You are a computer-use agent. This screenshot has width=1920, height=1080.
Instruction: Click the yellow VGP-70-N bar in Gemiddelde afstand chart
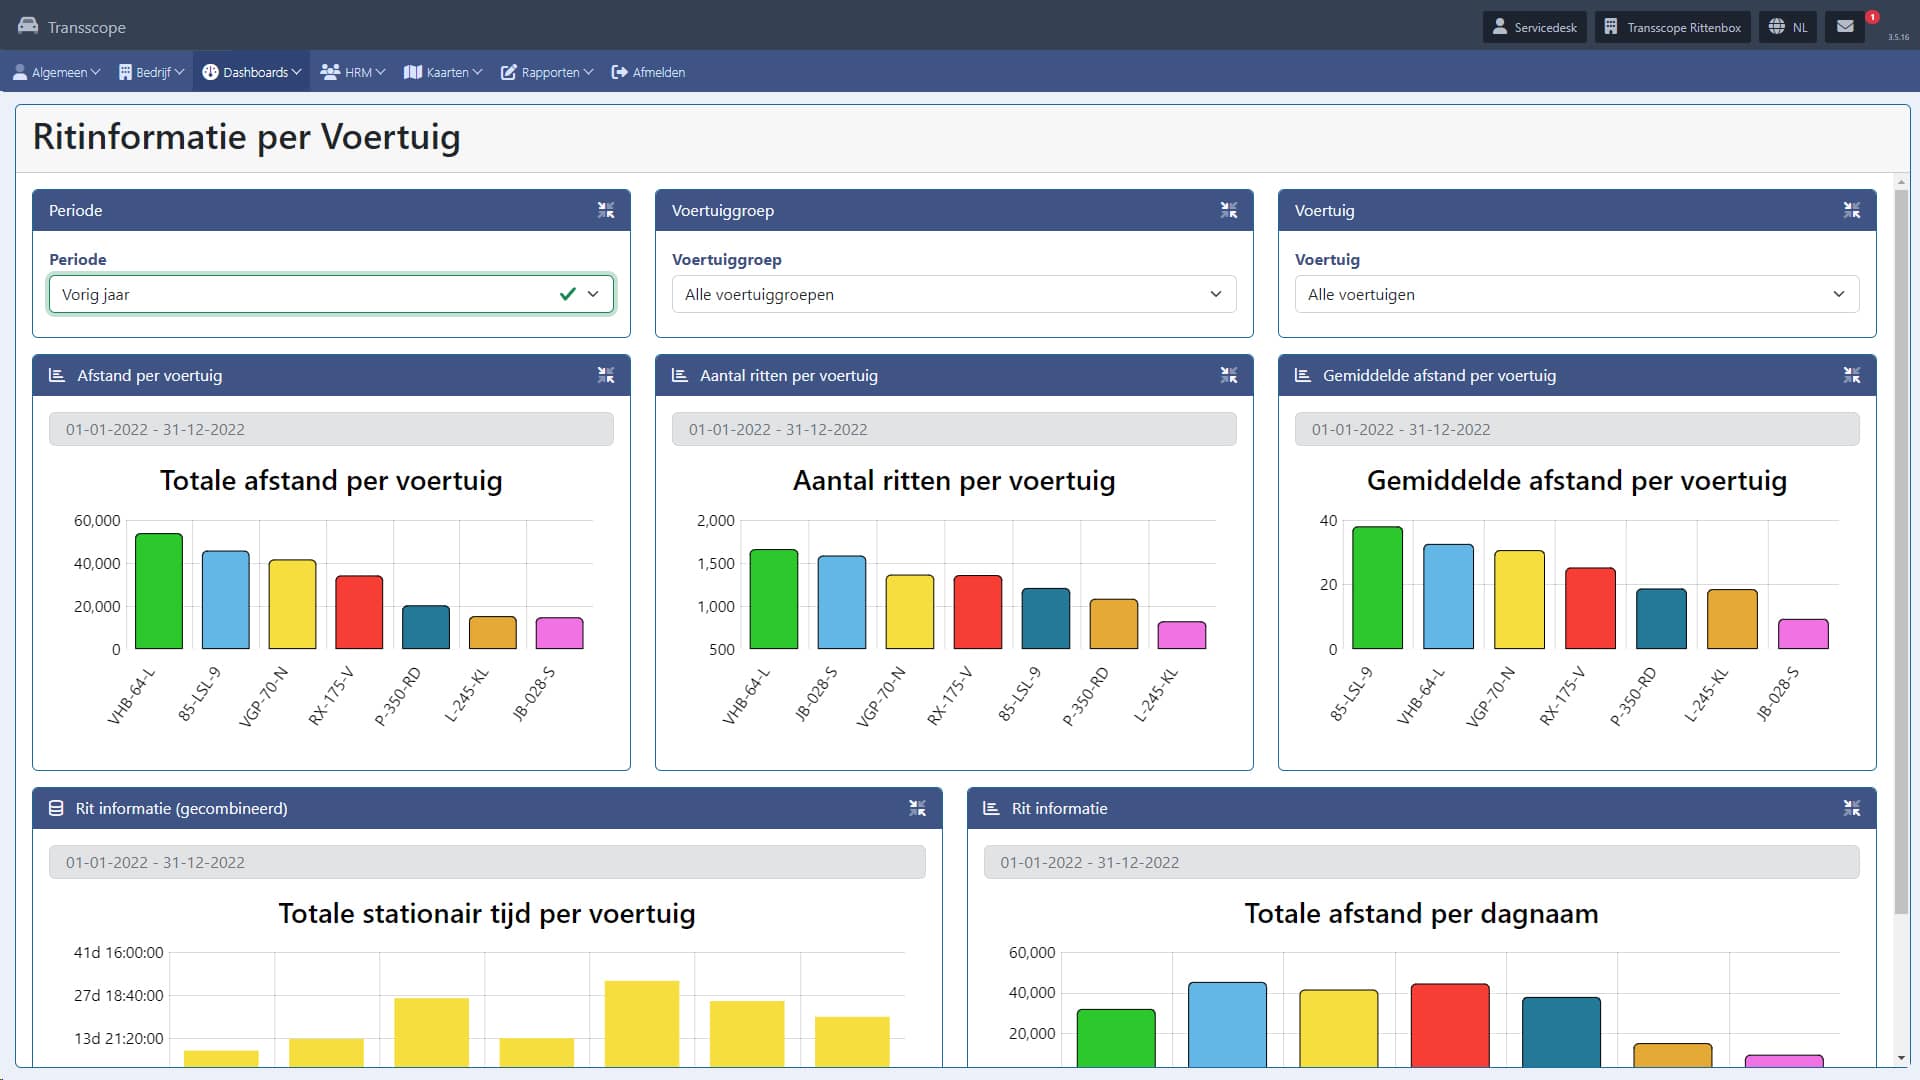[1520, 600]
